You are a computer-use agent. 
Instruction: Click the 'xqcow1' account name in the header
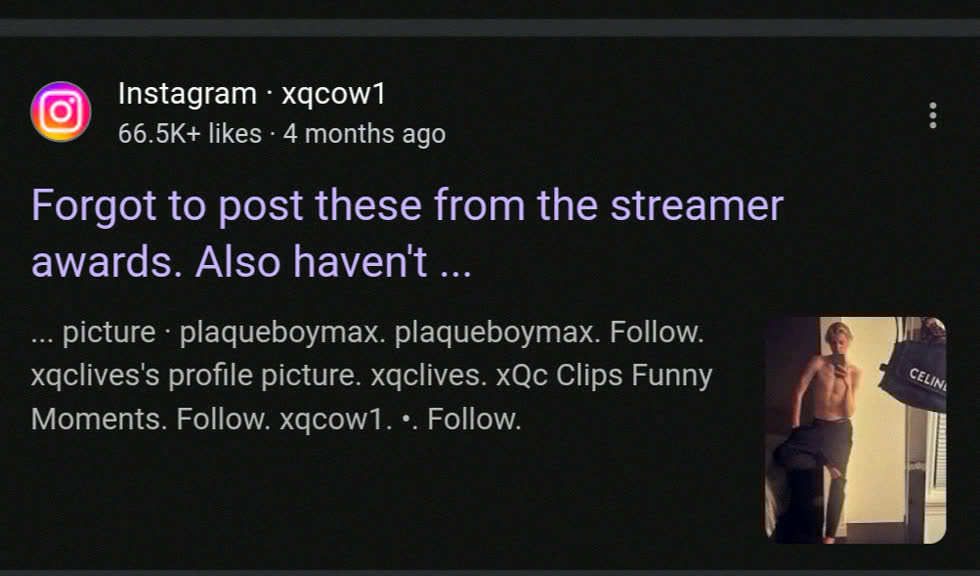click(x=334, y=94)
